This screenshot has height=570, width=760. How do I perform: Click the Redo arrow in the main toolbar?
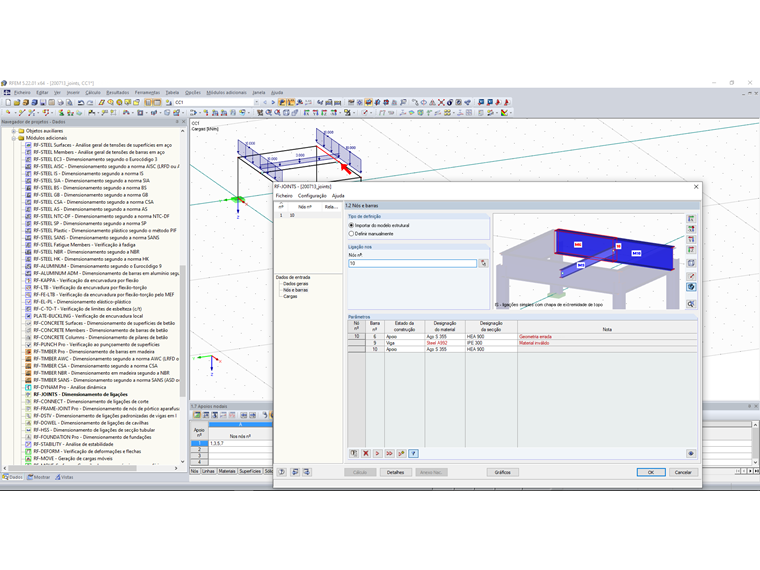(90, 102)
